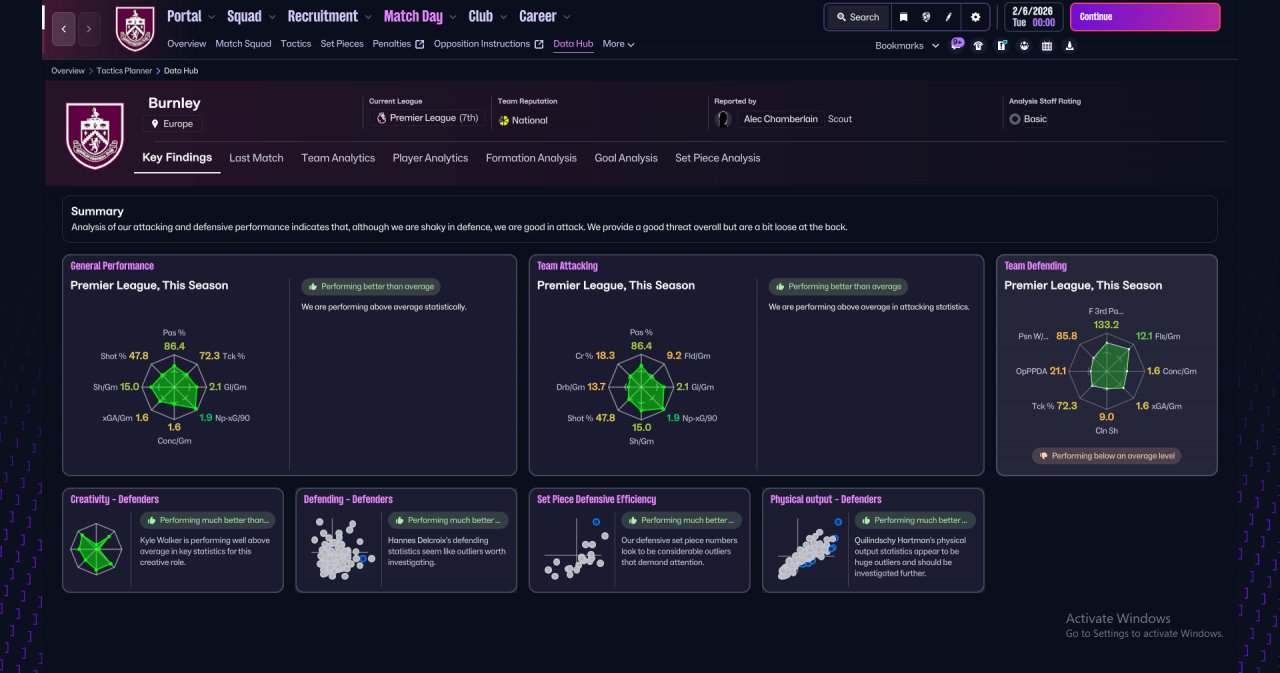Click the date and time display
This screenshot has height=673, width=1280.
point(1032,16)
